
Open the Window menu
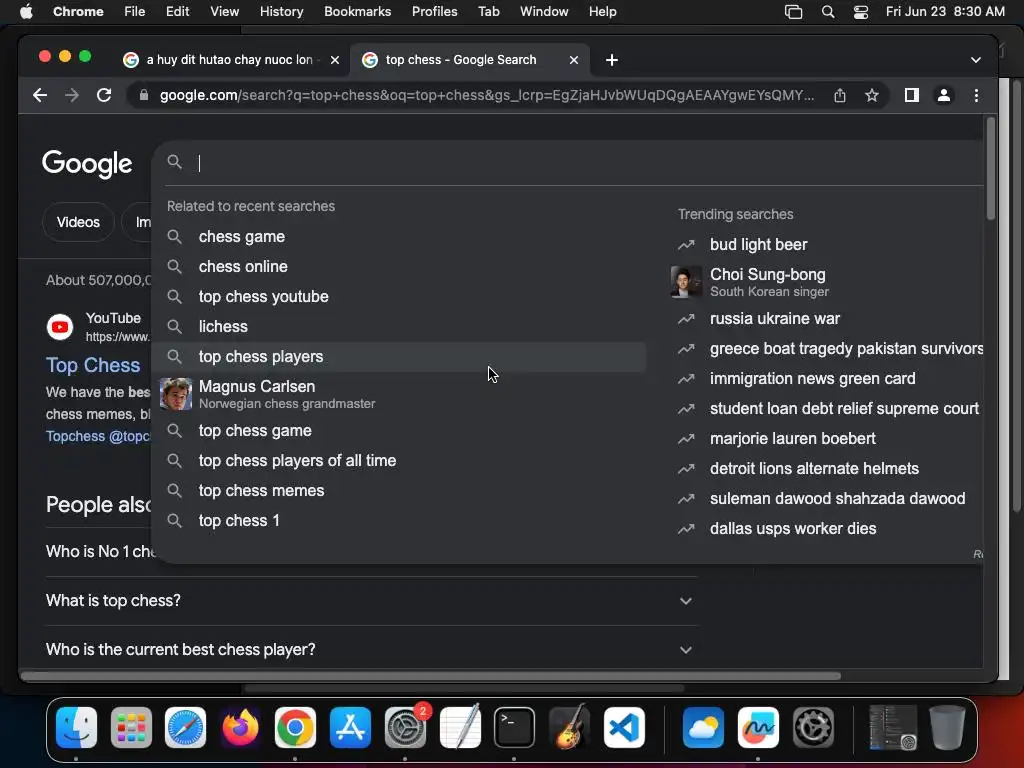point(544,12)
